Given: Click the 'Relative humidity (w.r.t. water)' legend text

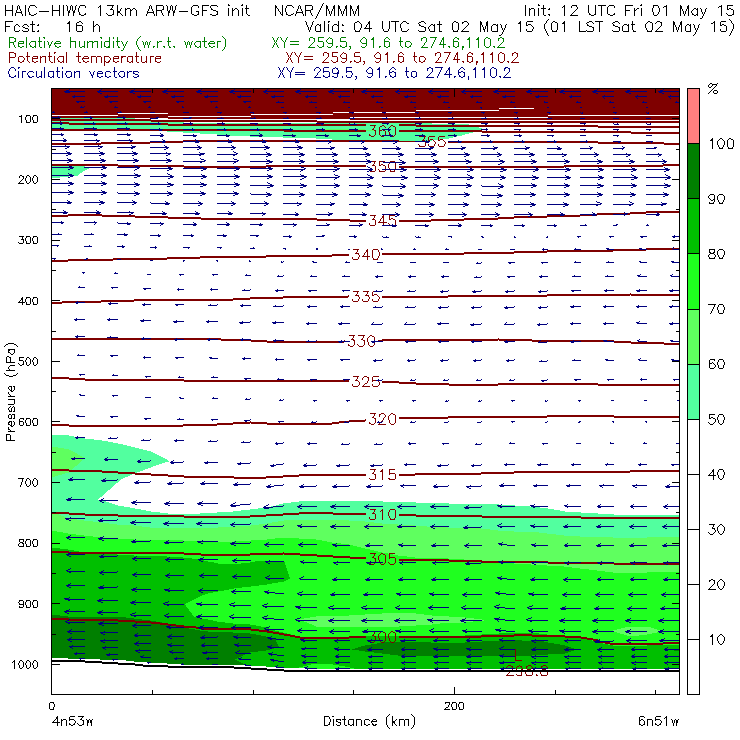Looking at the screenshot, I should point(118,43).
